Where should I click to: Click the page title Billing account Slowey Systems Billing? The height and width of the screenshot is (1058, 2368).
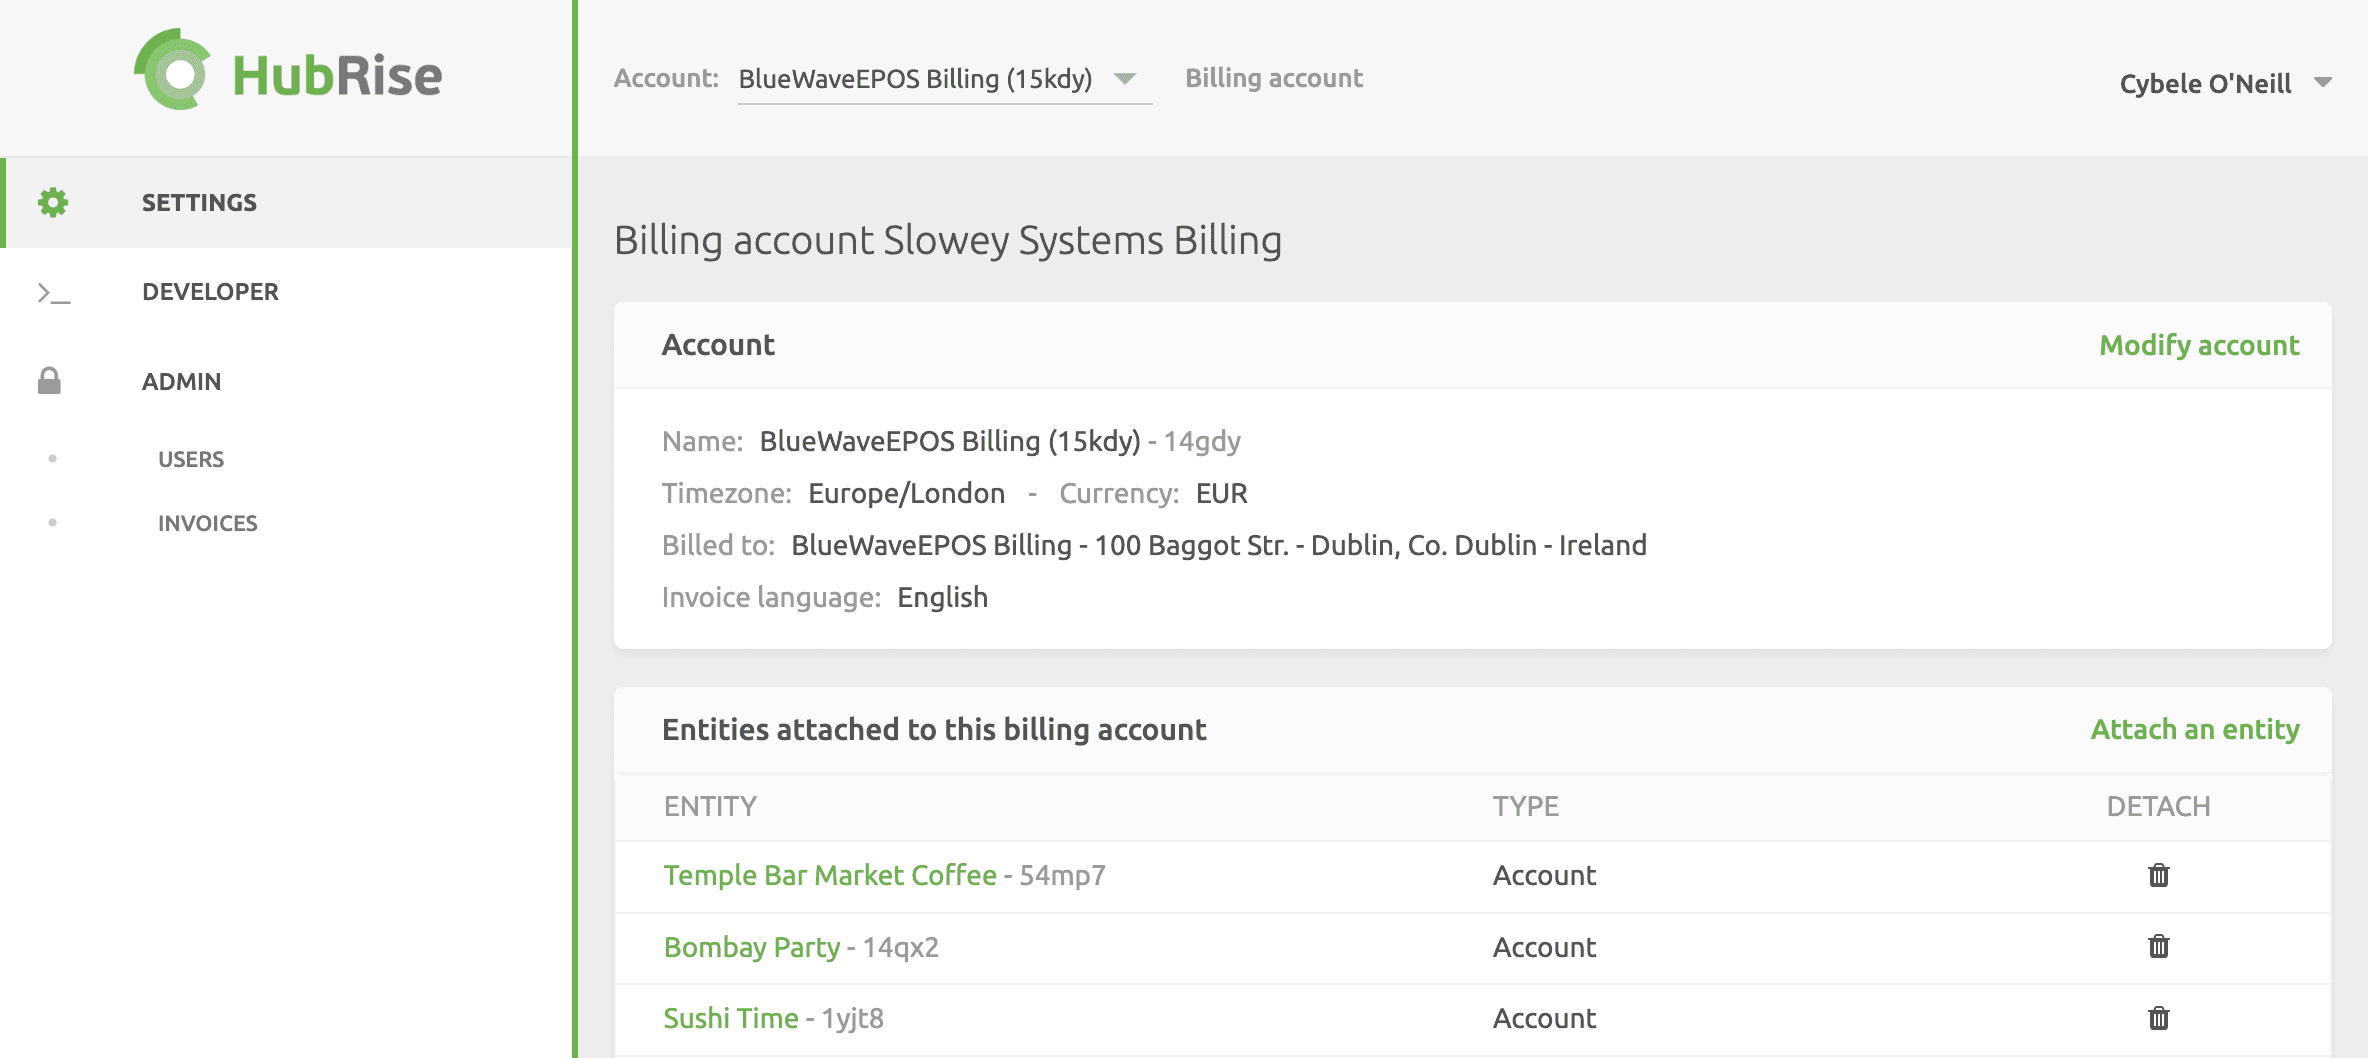(948, 240)
